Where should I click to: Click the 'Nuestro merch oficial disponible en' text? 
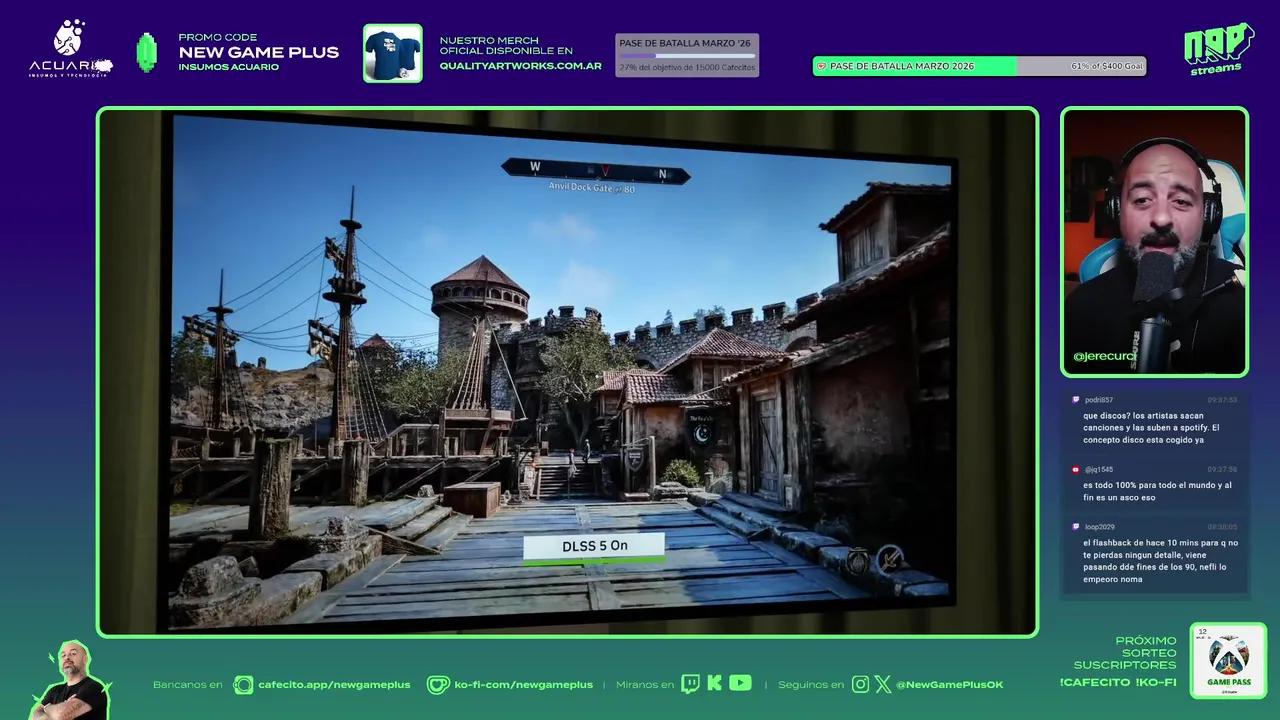point(506,45)
